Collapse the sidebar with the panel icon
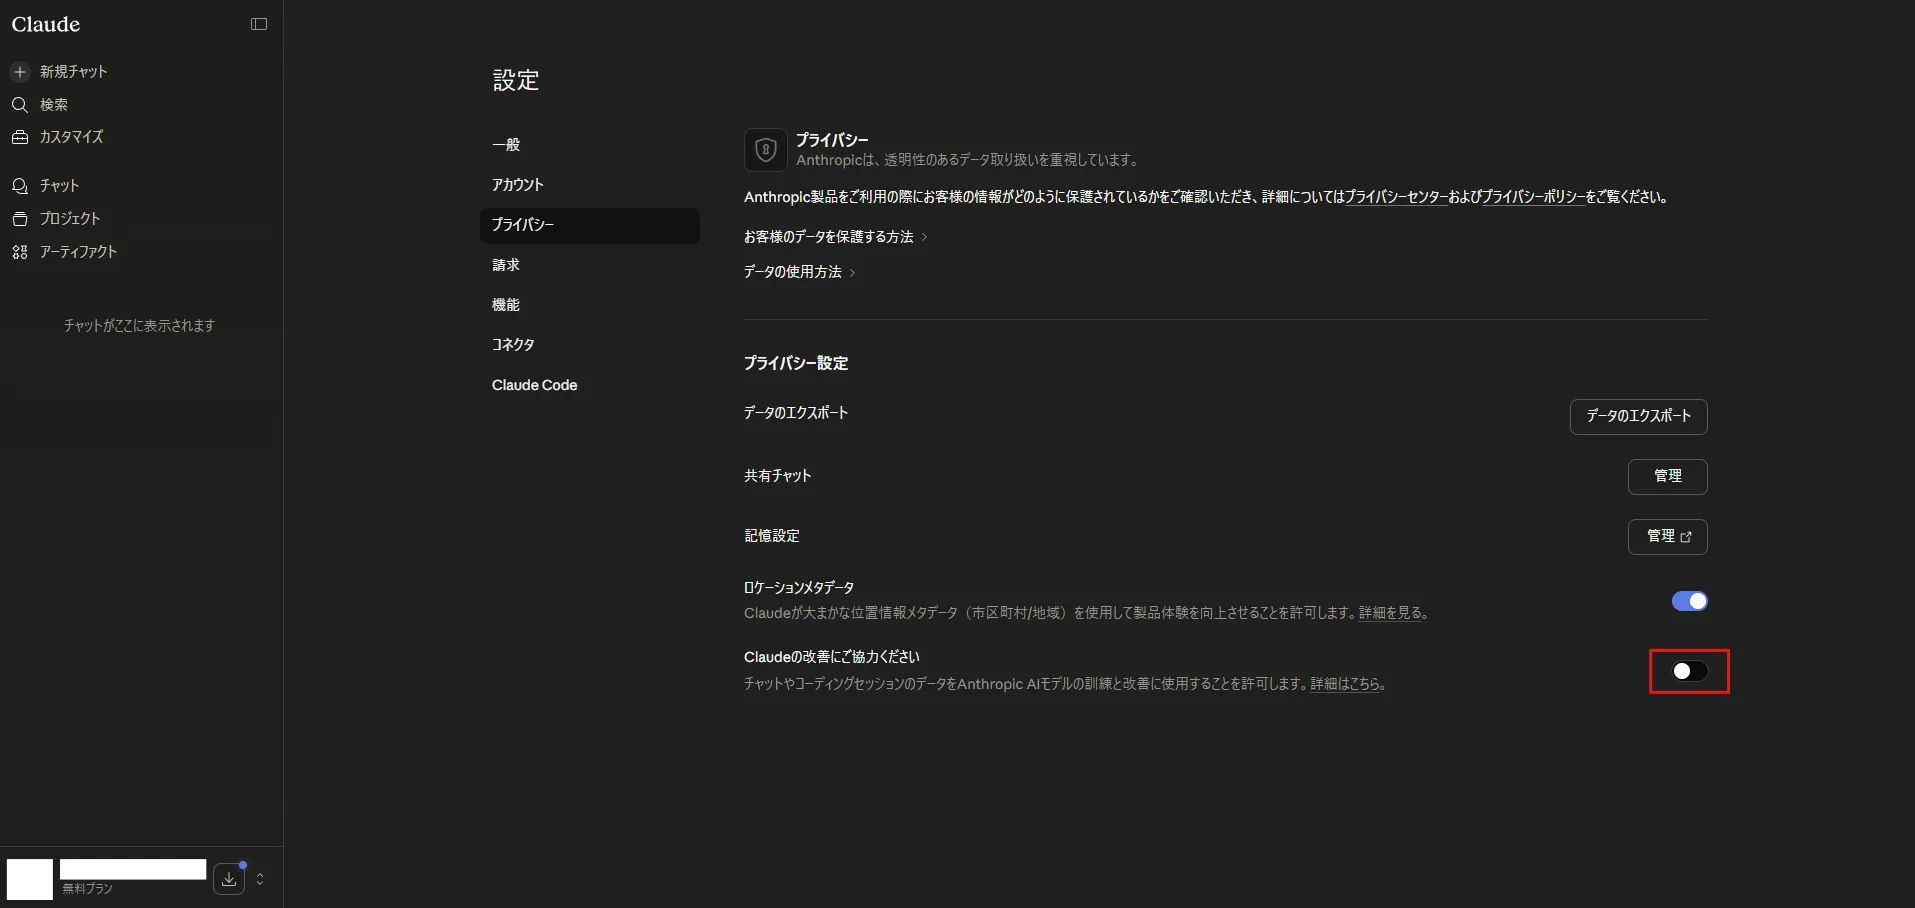 point(259,24)
